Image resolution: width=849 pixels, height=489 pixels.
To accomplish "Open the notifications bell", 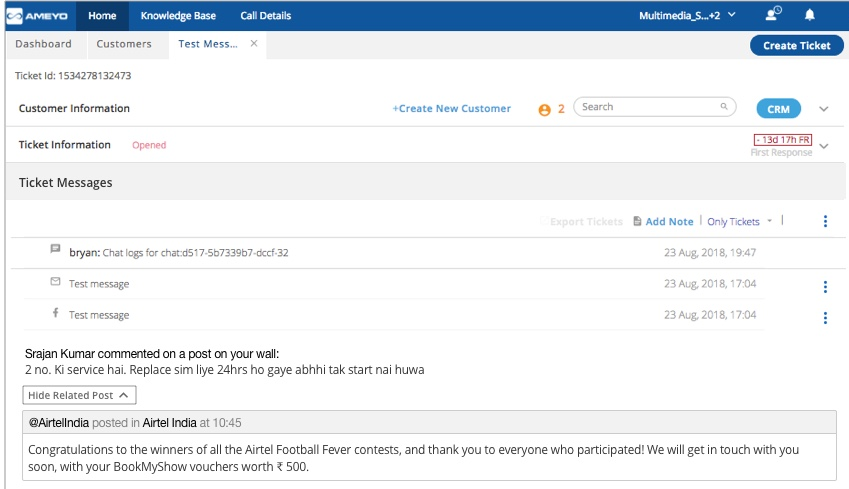I will 809,15.
